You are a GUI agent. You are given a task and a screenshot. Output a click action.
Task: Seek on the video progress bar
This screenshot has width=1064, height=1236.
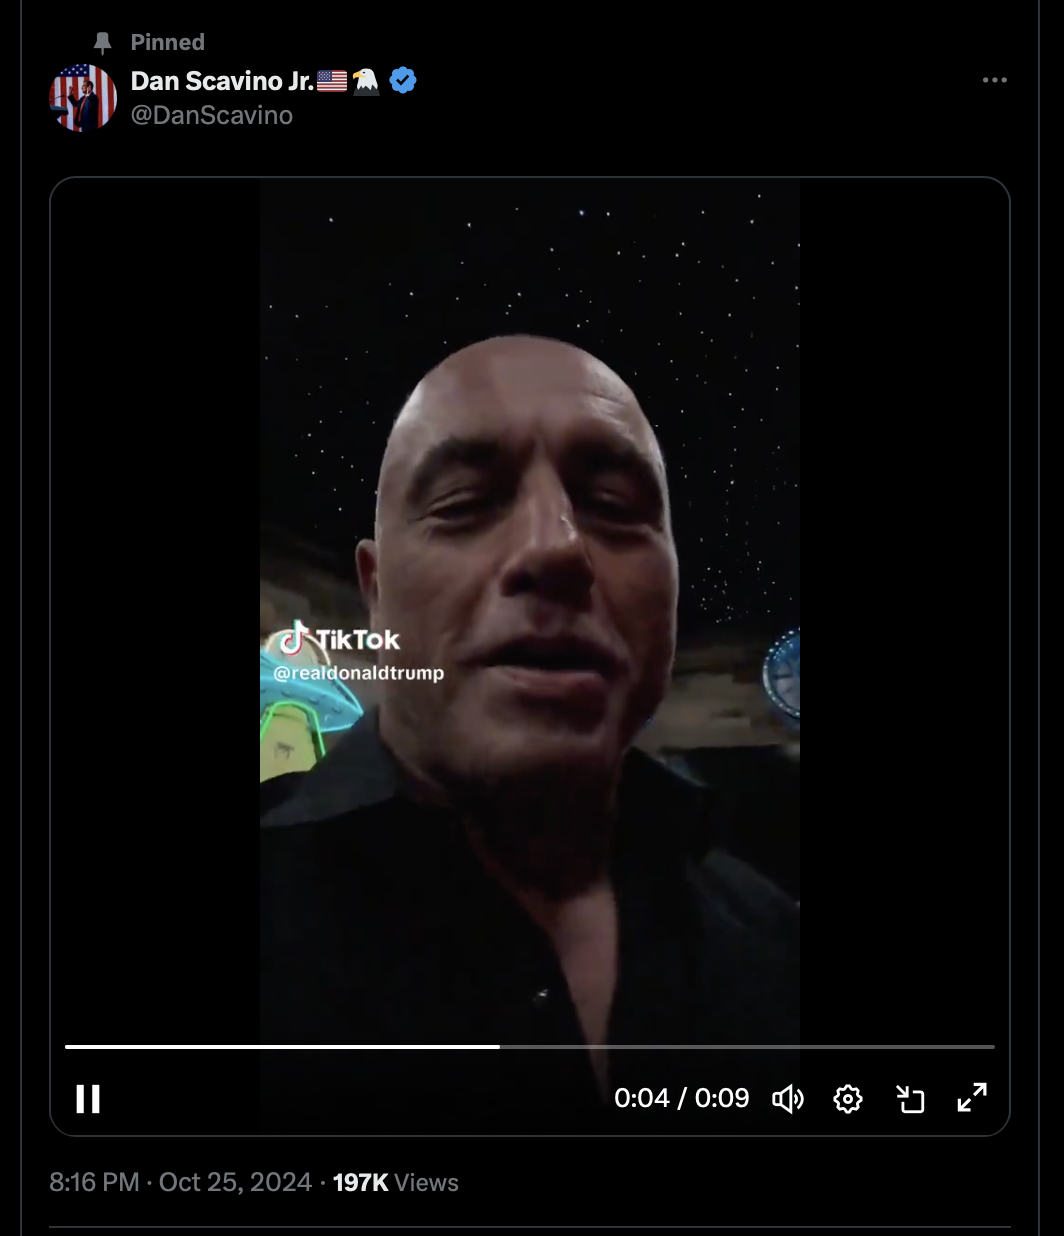click(x=530, y=1047)
